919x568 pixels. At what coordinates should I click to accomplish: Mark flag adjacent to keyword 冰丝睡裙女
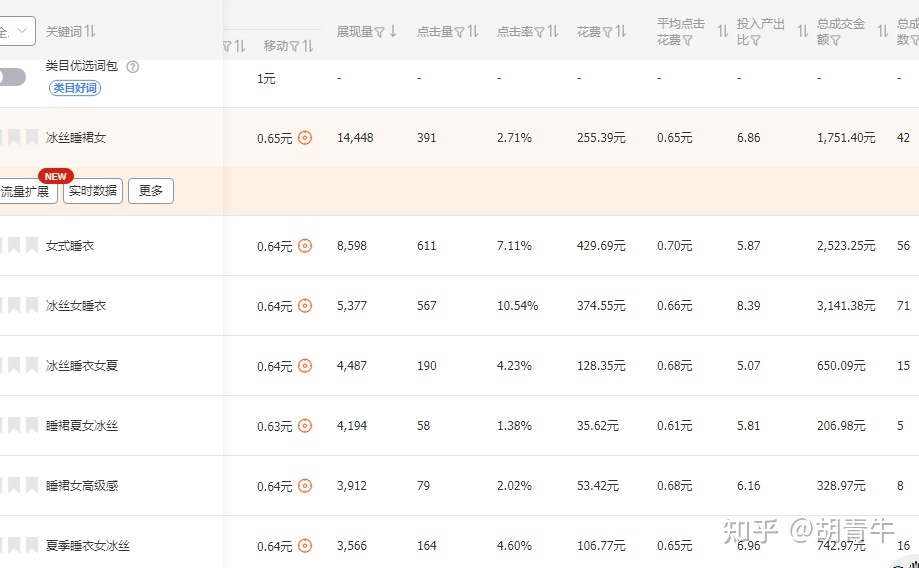tap(32, 138)
